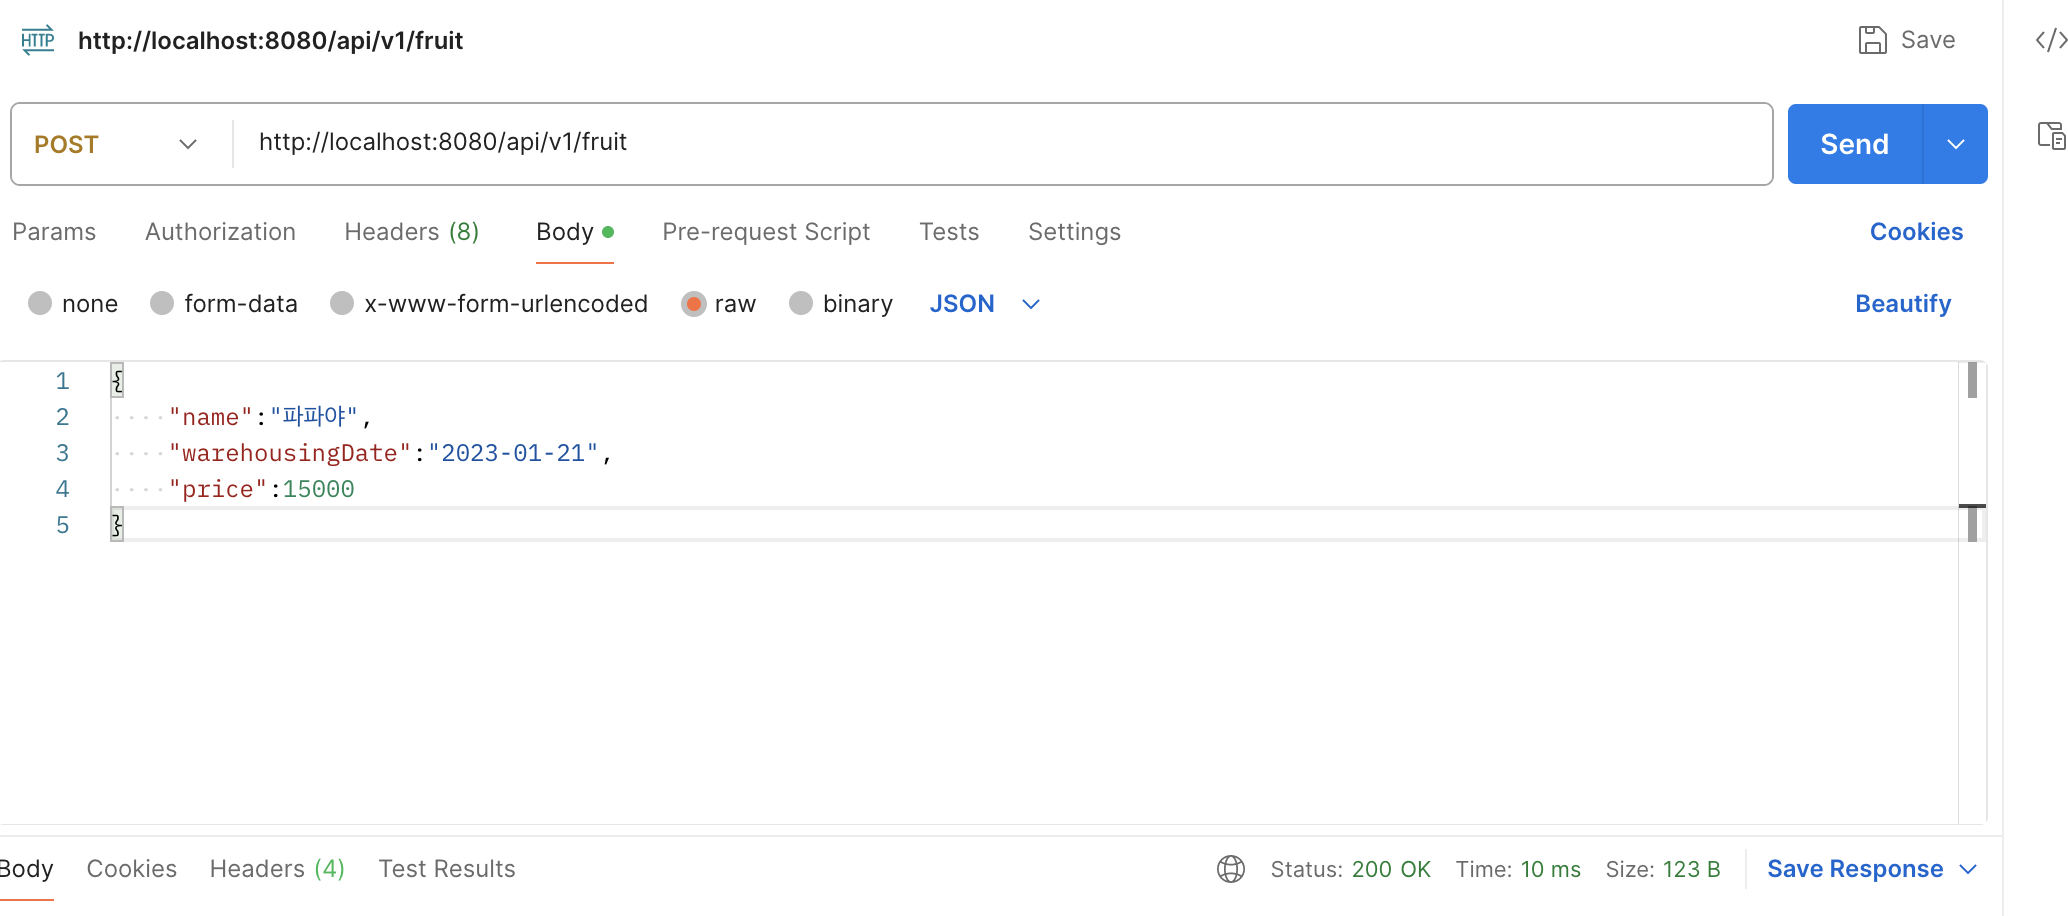Click the Beautify link
Image resolution: width=2068 pixels, height=916 pixels.
point(1902,303)
